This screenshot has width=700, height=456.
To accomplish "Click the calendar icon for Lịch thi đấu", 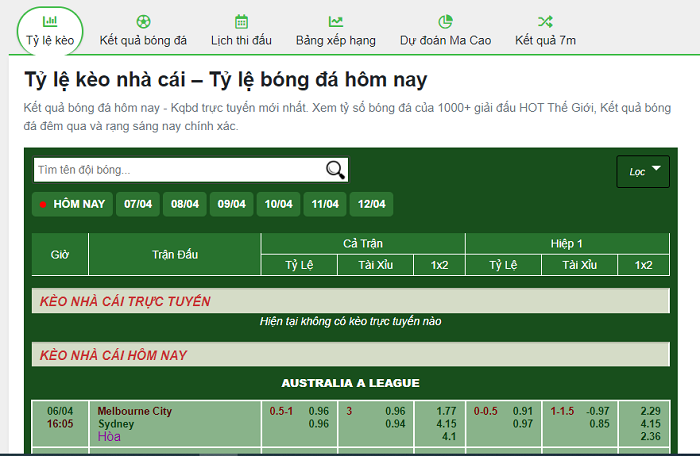I will click(x=241, y=21).
